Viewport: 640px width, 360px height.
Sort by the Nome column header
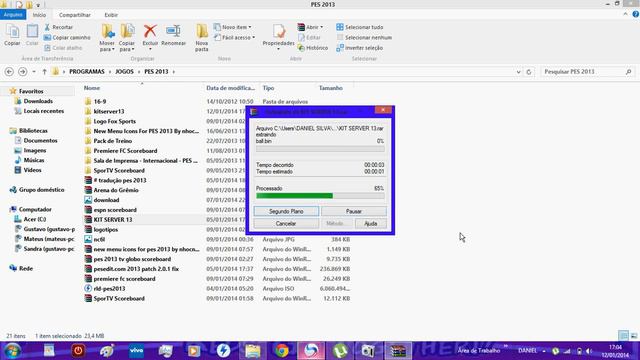pos(92,88)
